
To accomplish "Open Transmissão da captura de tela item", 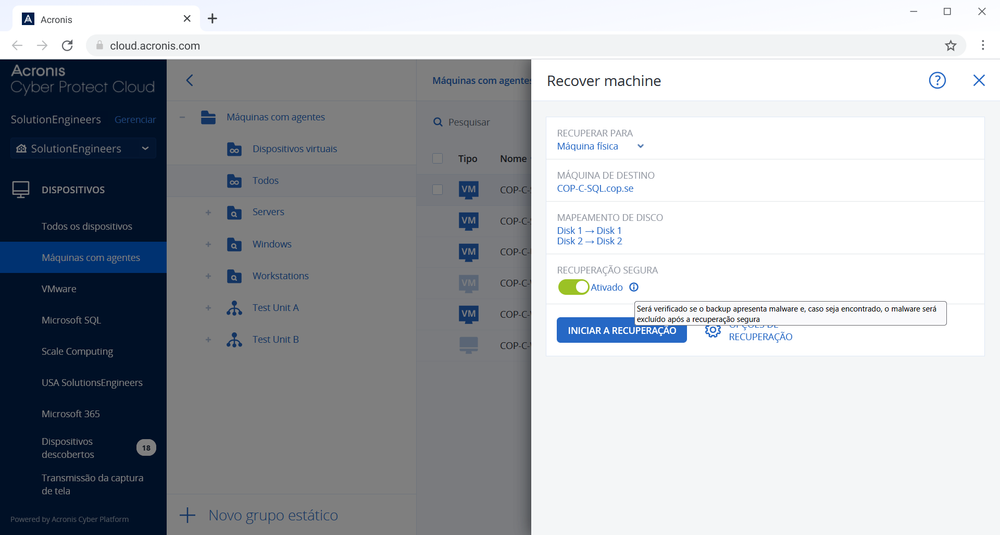I will [x=92, y=484].
